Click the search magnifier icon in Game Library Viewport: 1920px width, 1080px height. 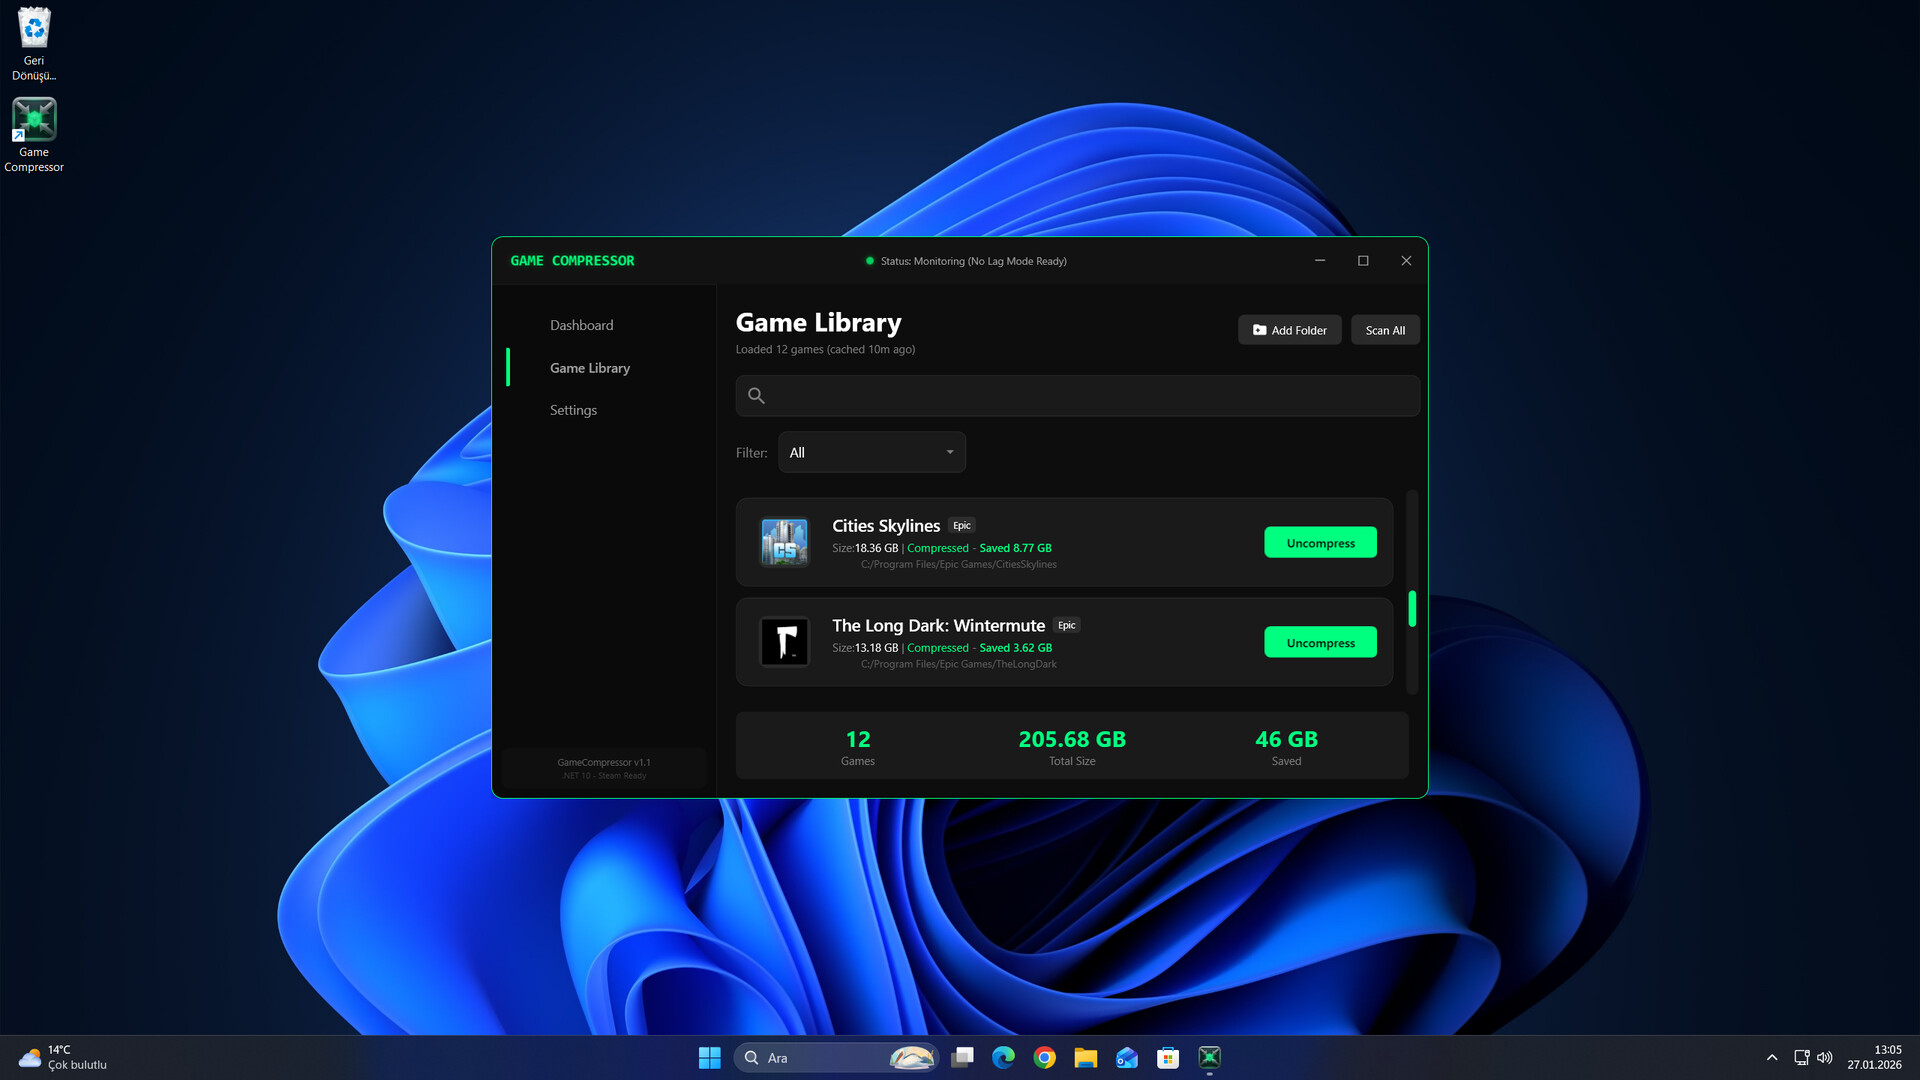point(756,395)
